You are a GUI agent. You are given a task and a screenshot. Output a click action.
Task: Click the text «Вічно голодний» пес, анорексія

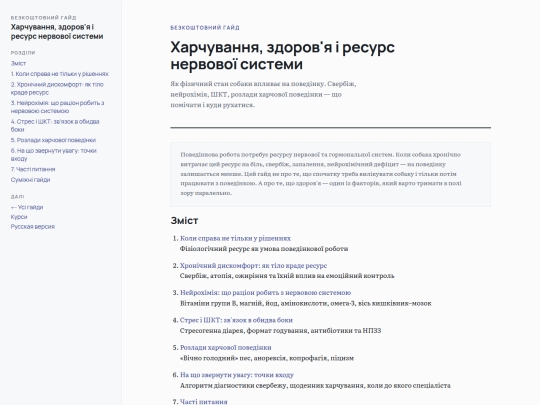pos(267,358)
